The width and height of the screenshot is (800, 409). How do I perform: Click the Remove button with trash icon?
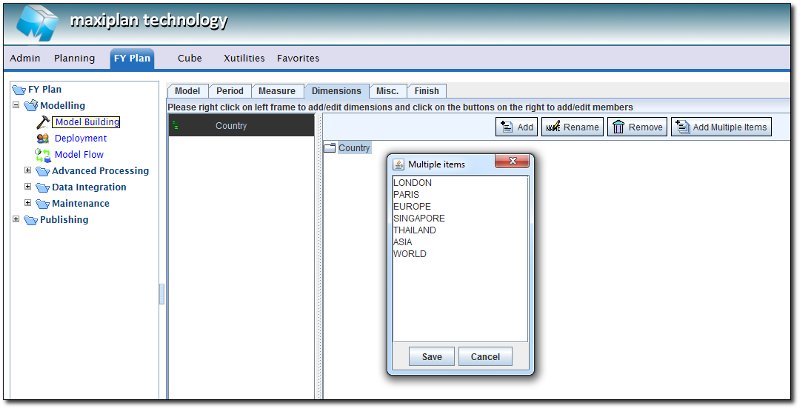[637, 127]
